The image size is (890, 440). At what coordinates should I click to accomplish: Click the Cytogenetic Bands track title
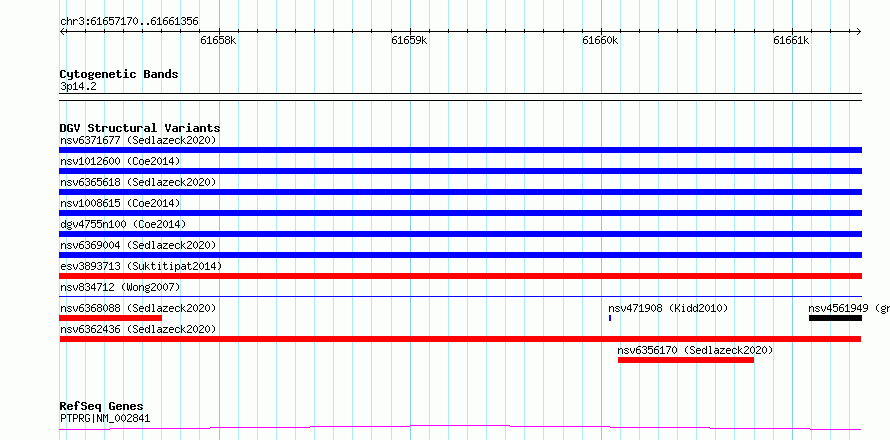[x=119, y=74]
